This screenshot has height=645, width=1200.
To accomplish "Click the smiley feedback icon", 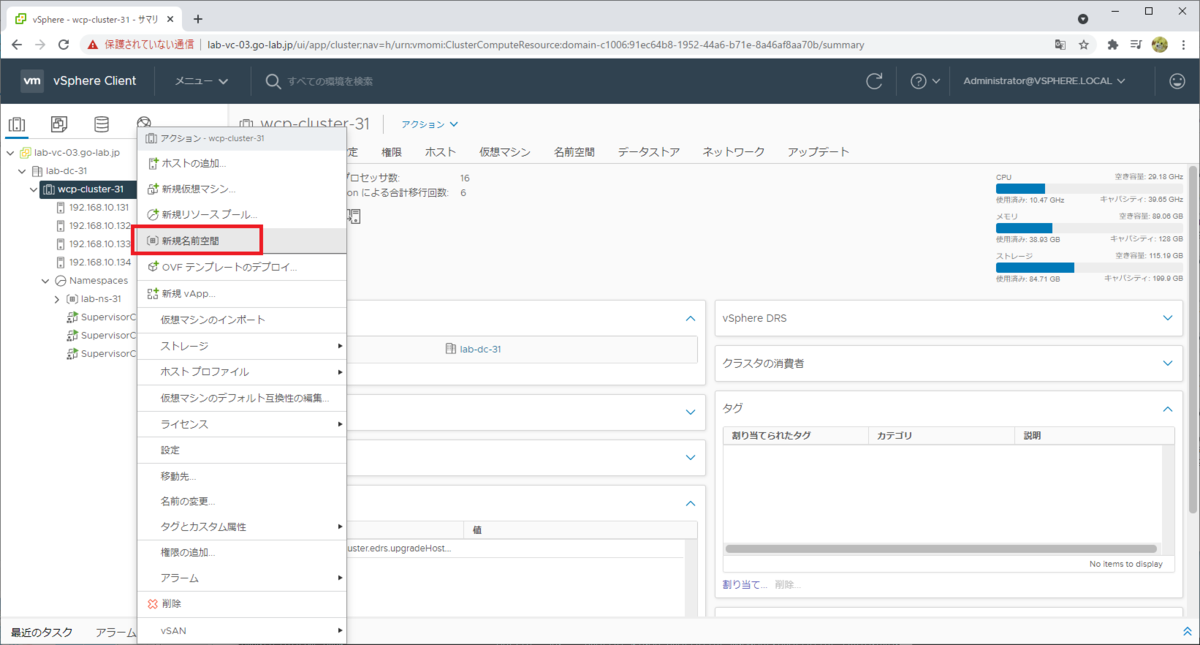I will pyautogui.click(x=1177, y=81).
